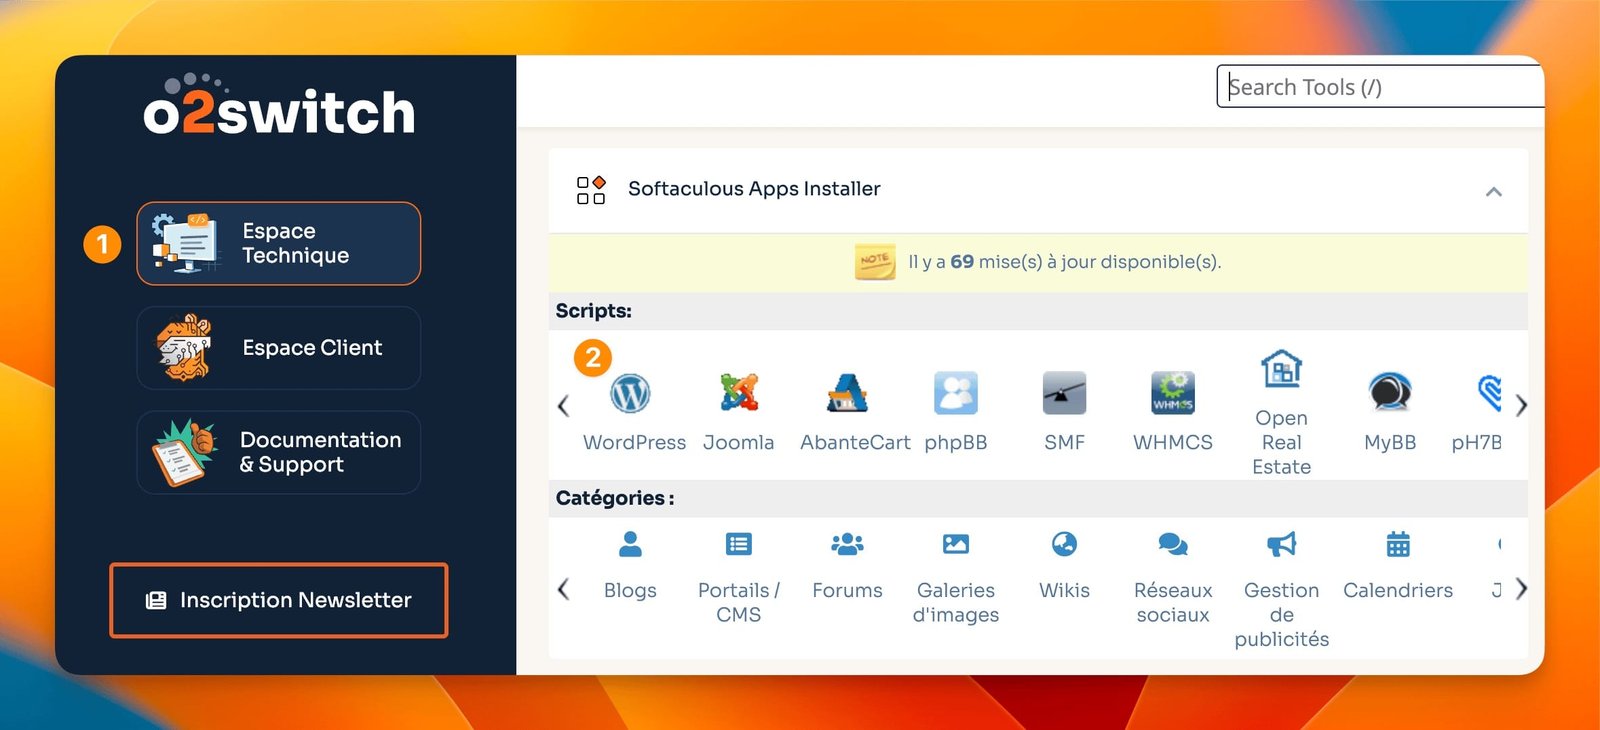This screenshot has height=730, width=1600.
Task: Open the Gestion de publicités megaphone icon
Action: pyautogui.click(x=1282, y=544)
